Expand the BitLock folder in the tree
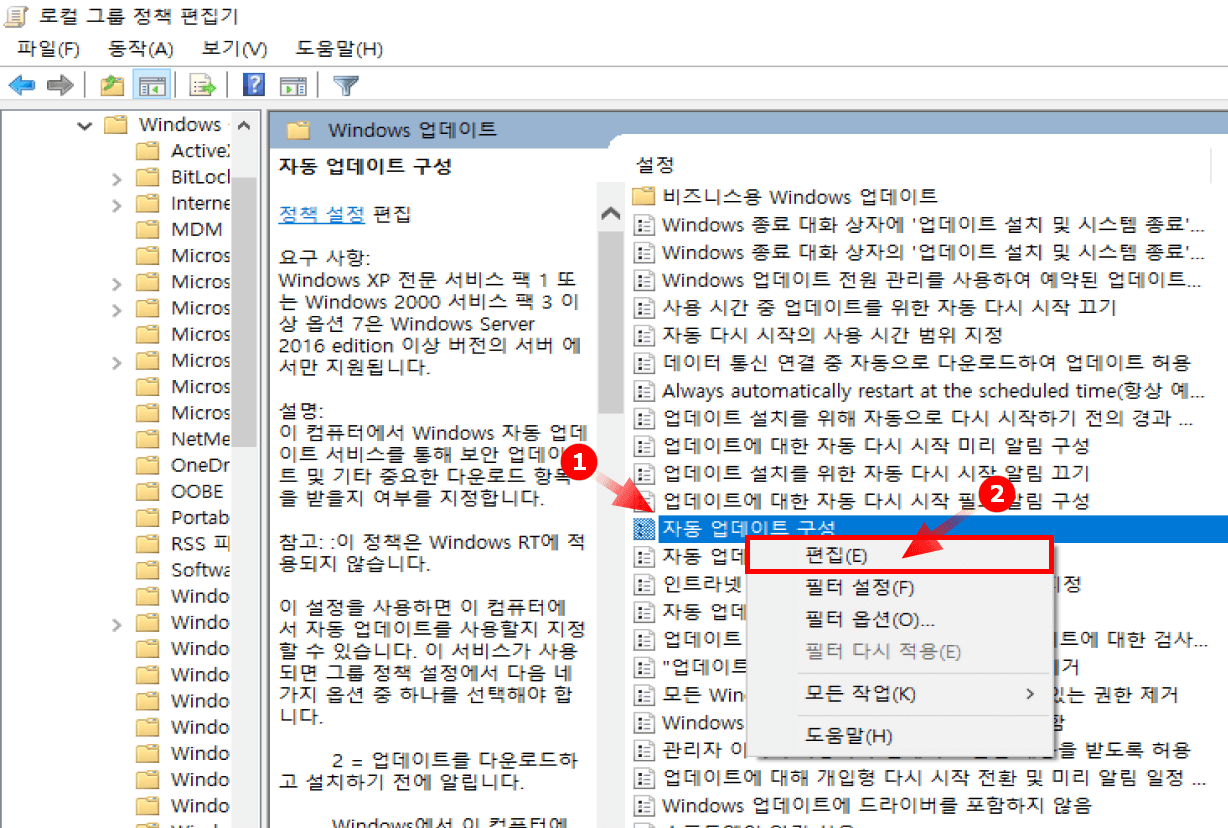 pos(117,178)
